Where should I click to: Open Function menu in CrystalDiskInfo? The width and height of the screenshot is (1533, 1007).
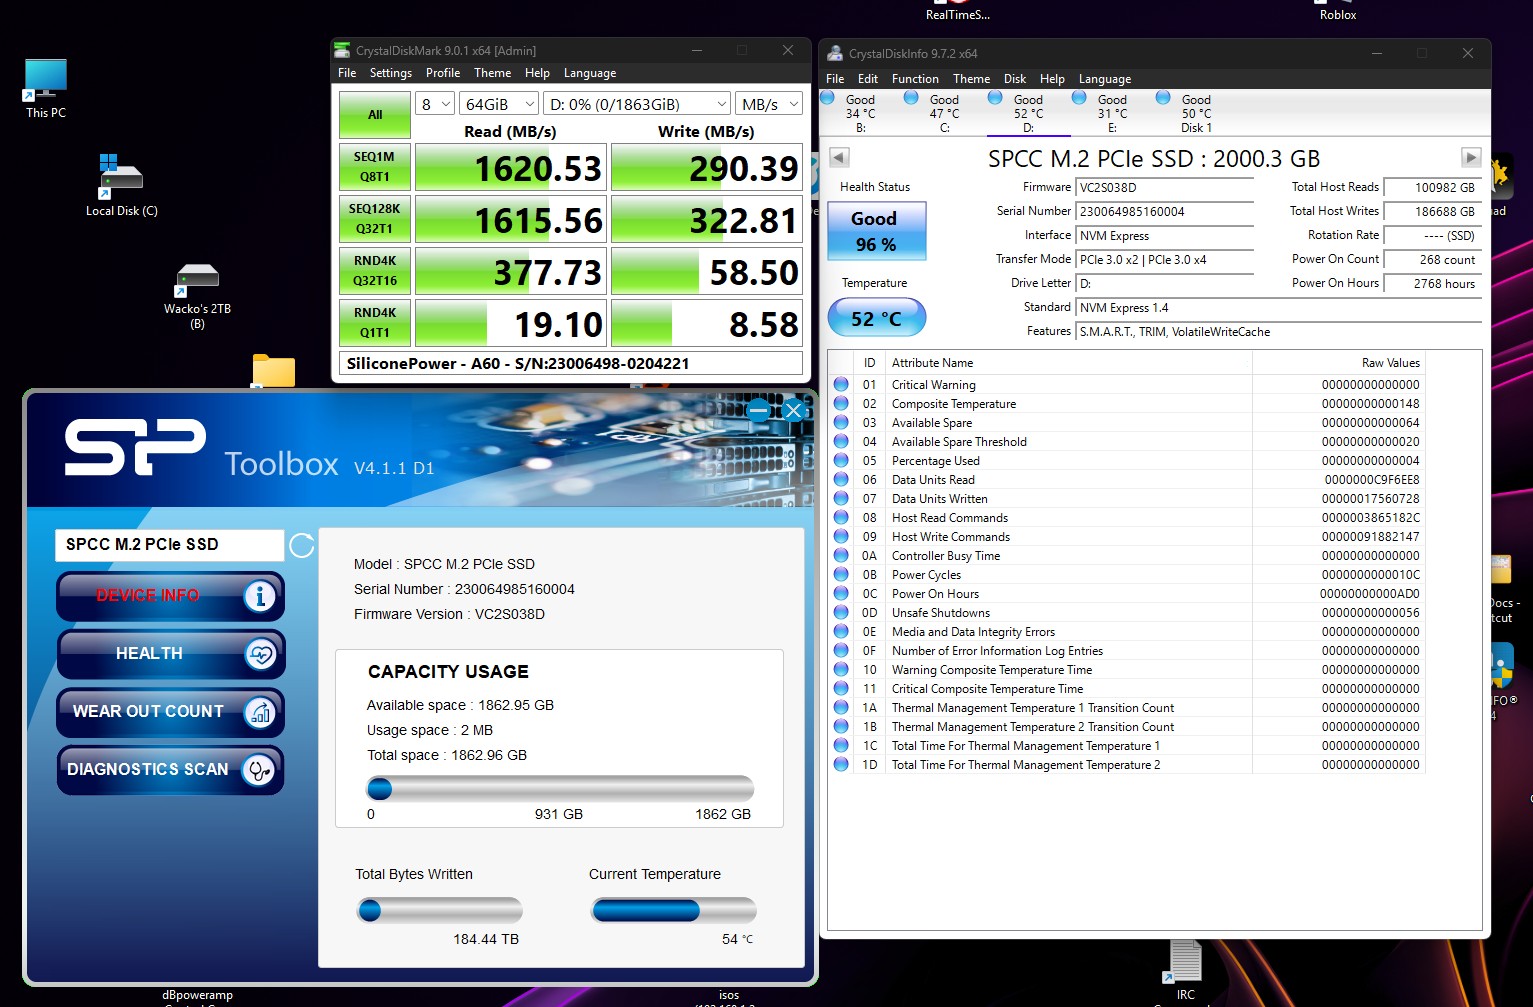click(915, 79)
